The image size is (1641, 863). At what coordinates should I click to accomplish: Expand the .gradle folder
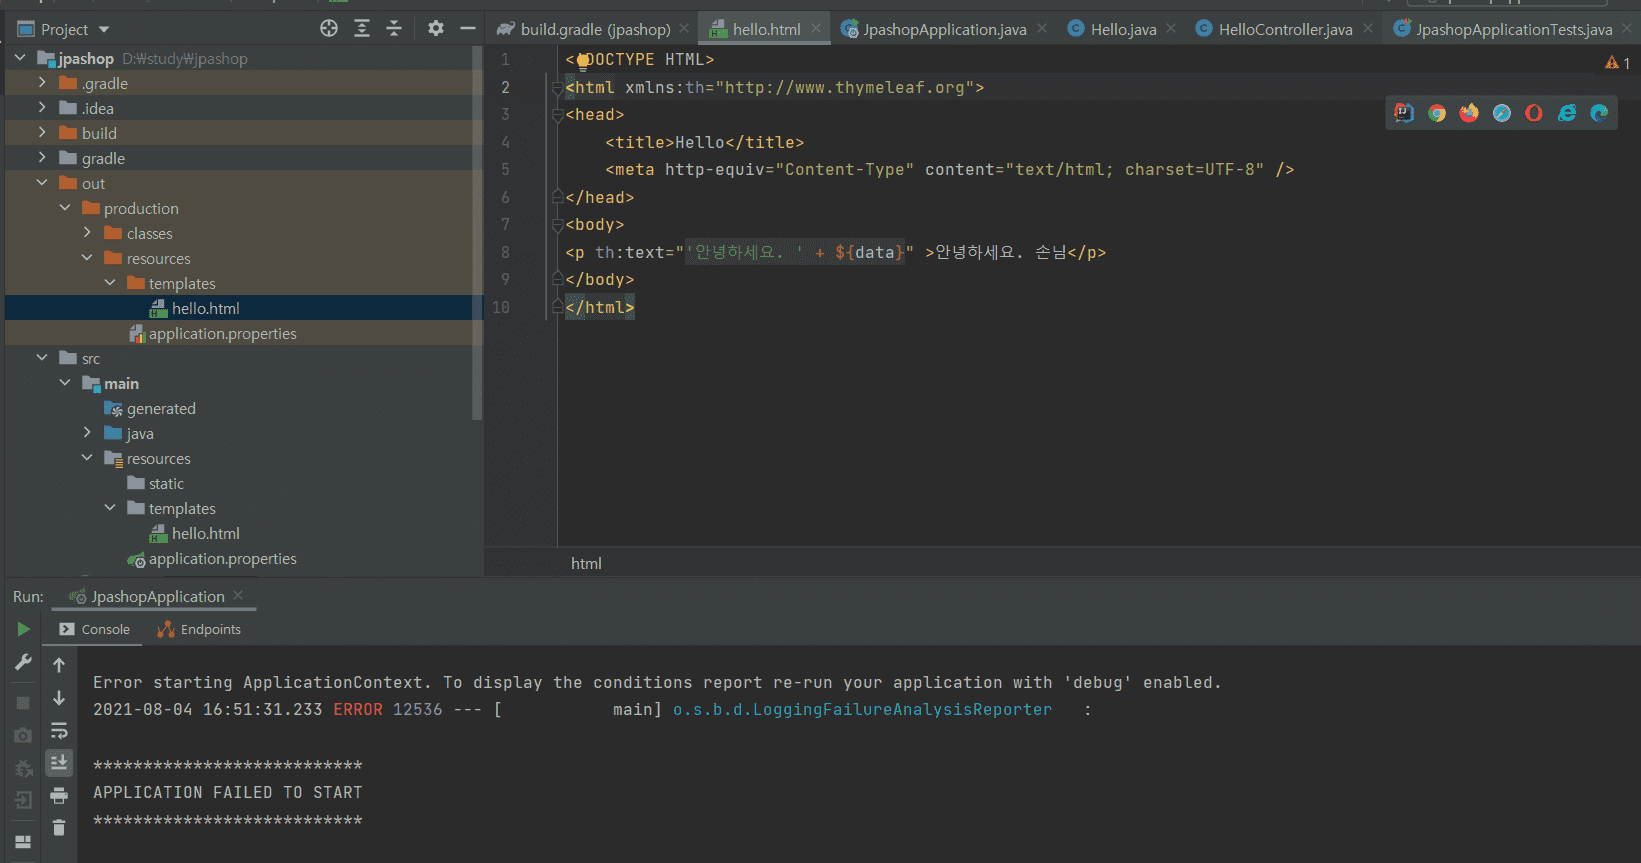tap(42, 83)
